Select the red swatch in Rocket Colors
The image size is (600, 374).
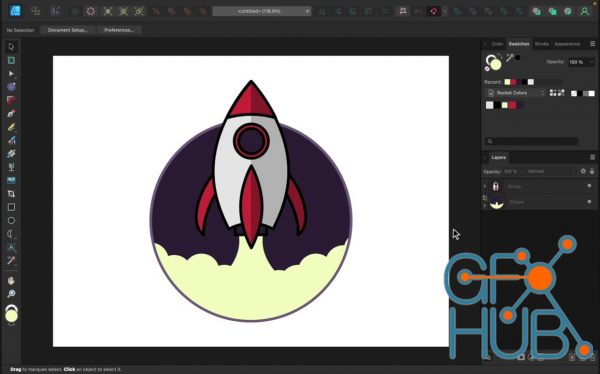(x=512, y=105)
